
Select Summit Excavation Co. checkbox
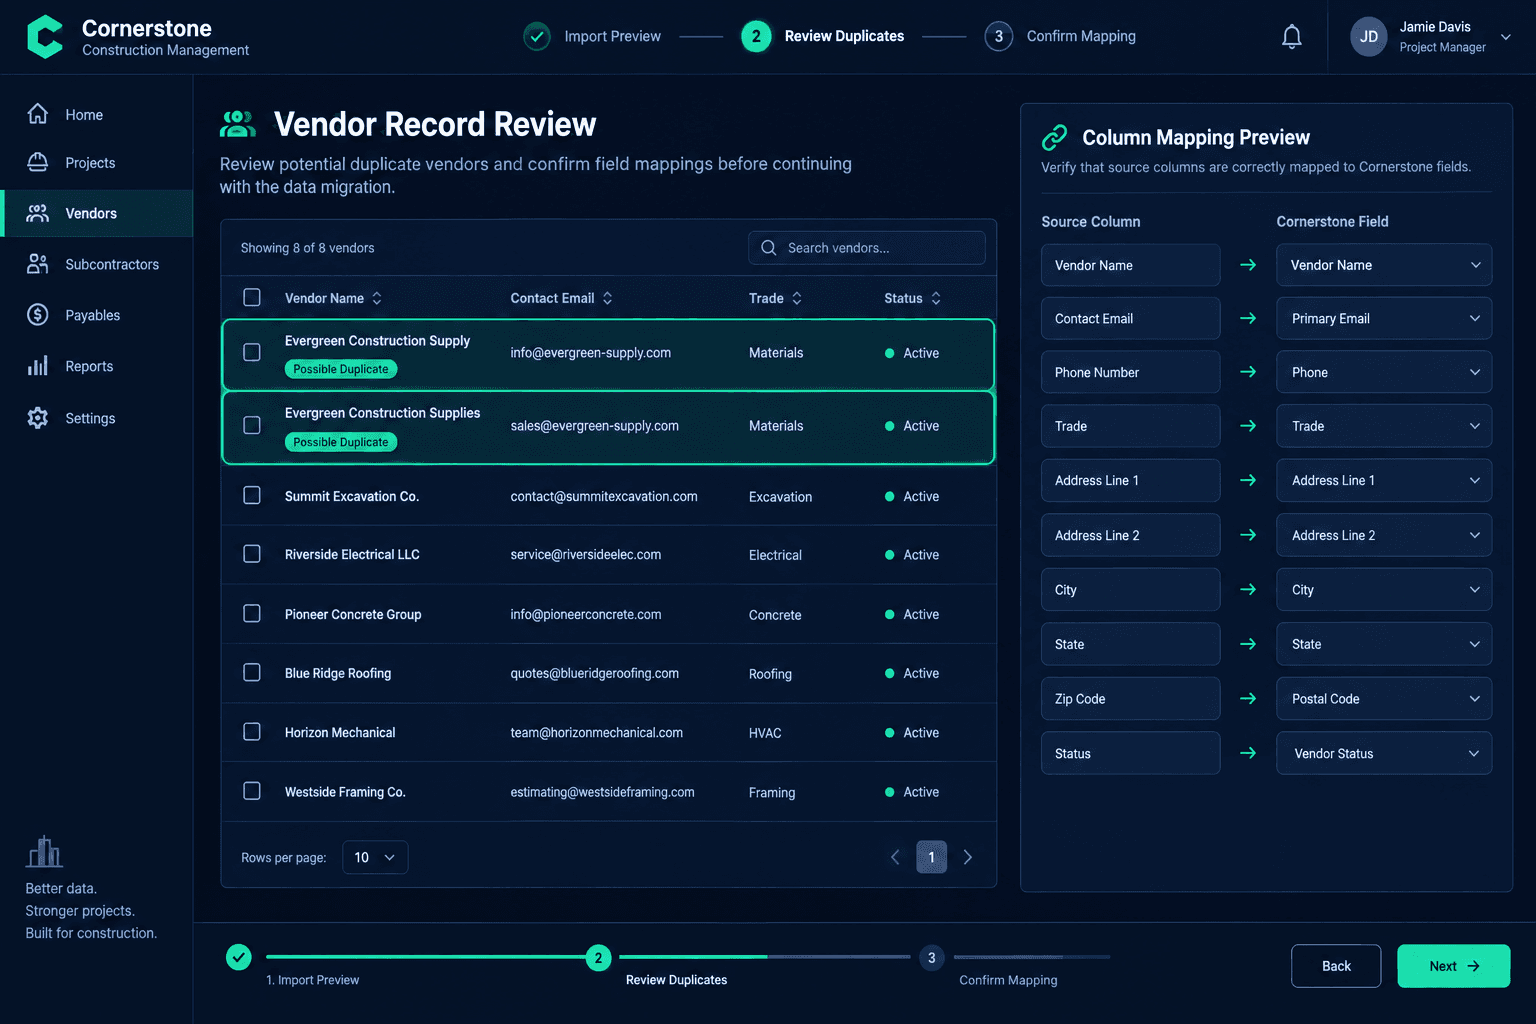click(252, 495)
